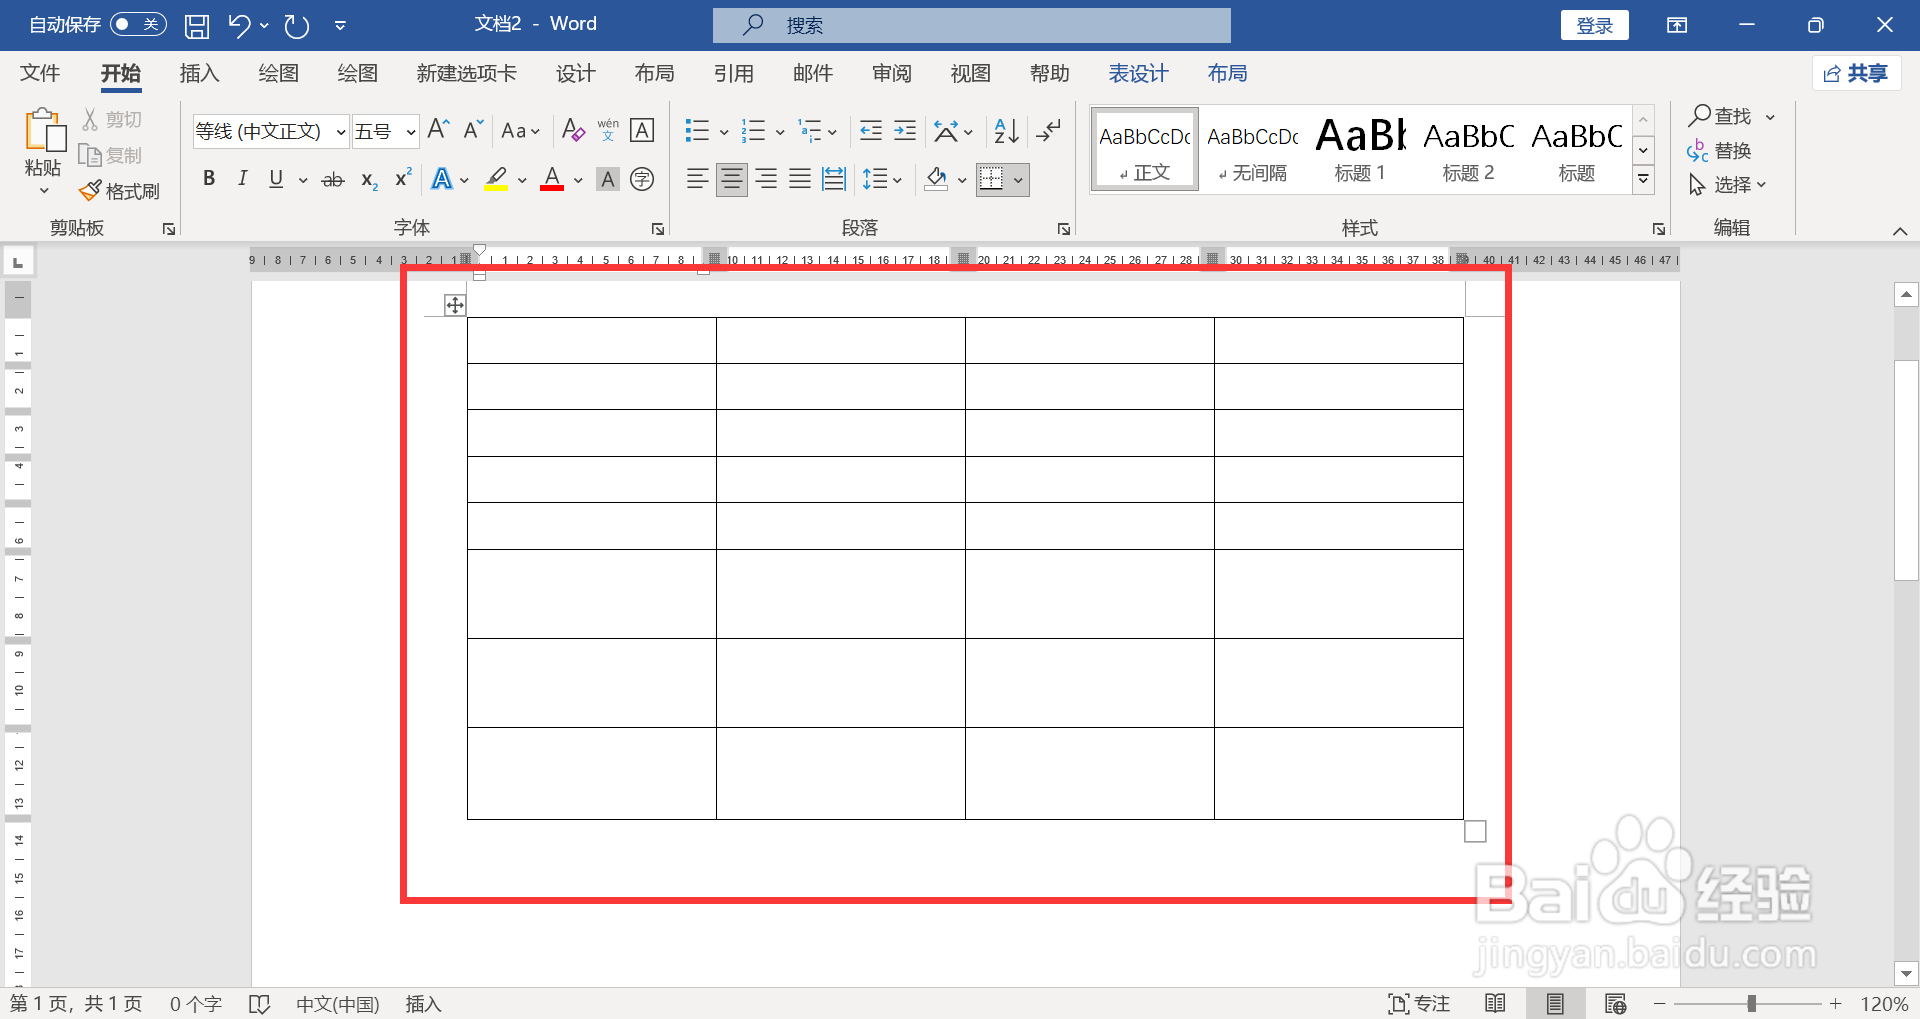The height and width of the screenshot is (1019, 1920).
Task: Expand bullet list options
Action: (x=724, y=132)
